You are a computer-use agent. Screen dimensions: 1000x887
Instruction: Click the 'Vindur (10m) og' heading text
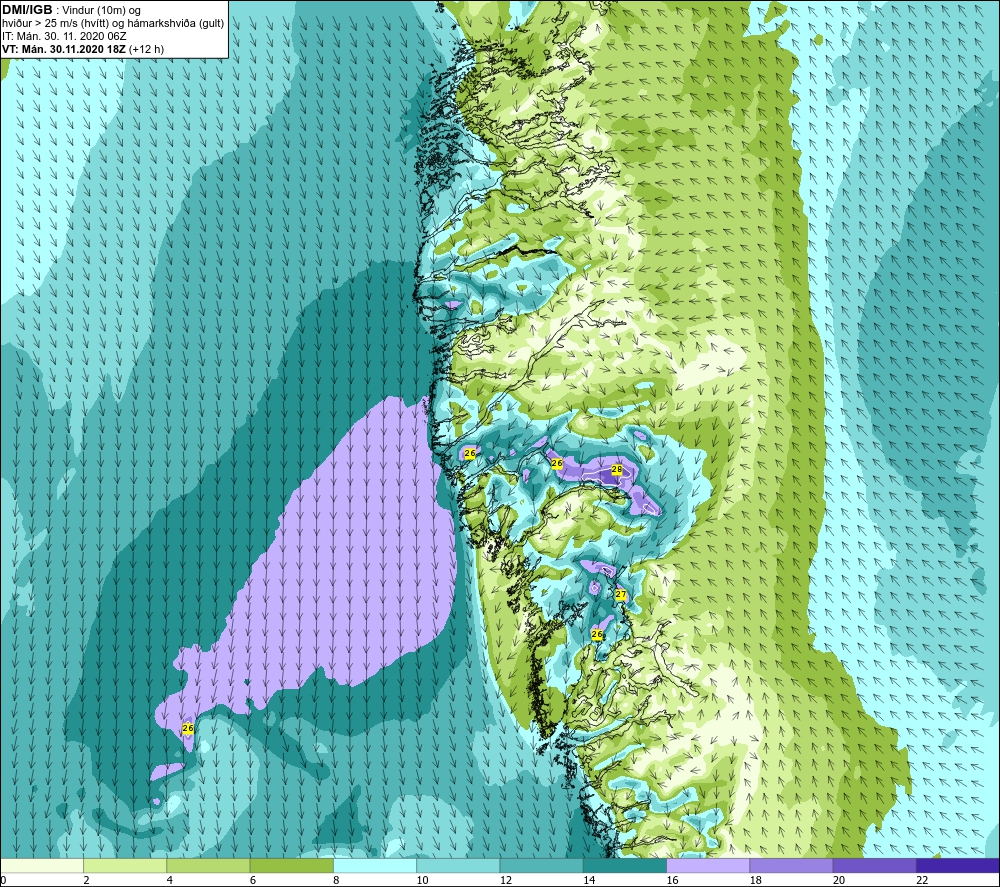101,11
